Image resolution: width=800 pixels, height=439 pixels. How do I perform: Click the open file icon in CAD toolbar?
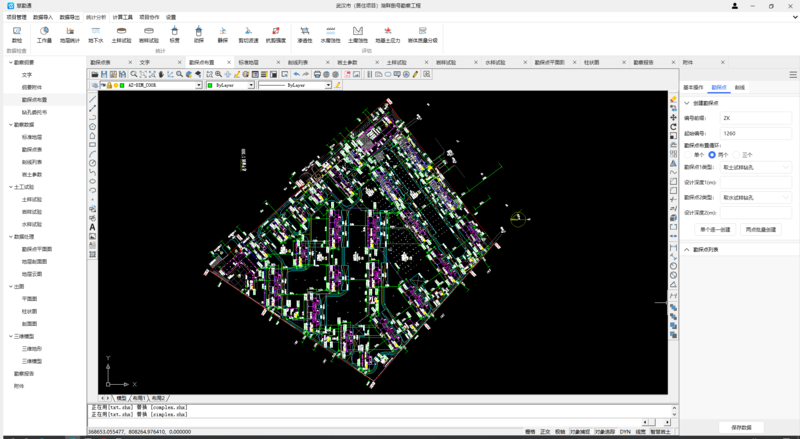95,75
